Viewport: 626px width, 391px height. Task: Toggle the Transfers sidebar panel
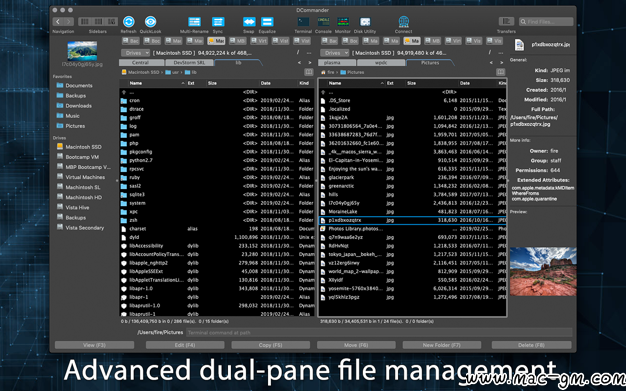[x=506, y=21]
